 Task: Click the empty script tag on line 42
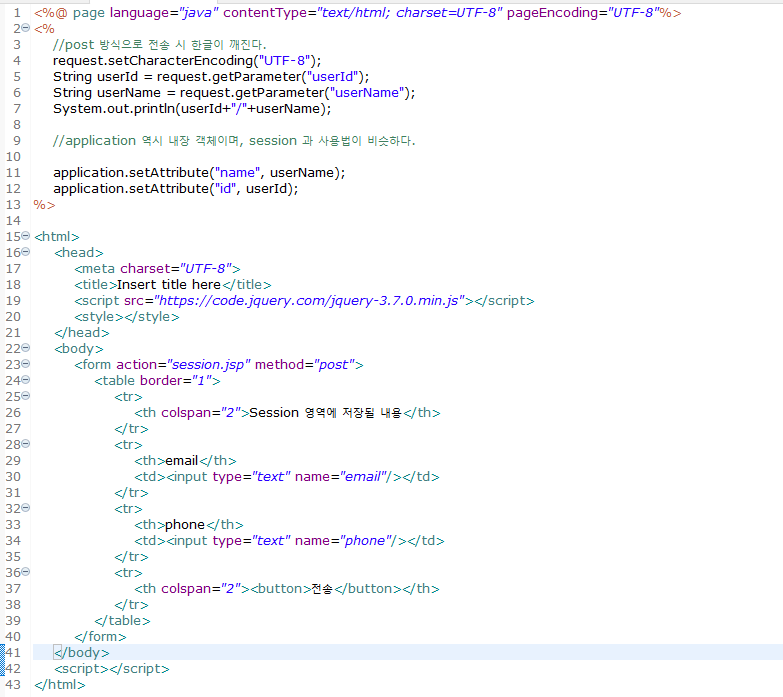pos(112,669)
